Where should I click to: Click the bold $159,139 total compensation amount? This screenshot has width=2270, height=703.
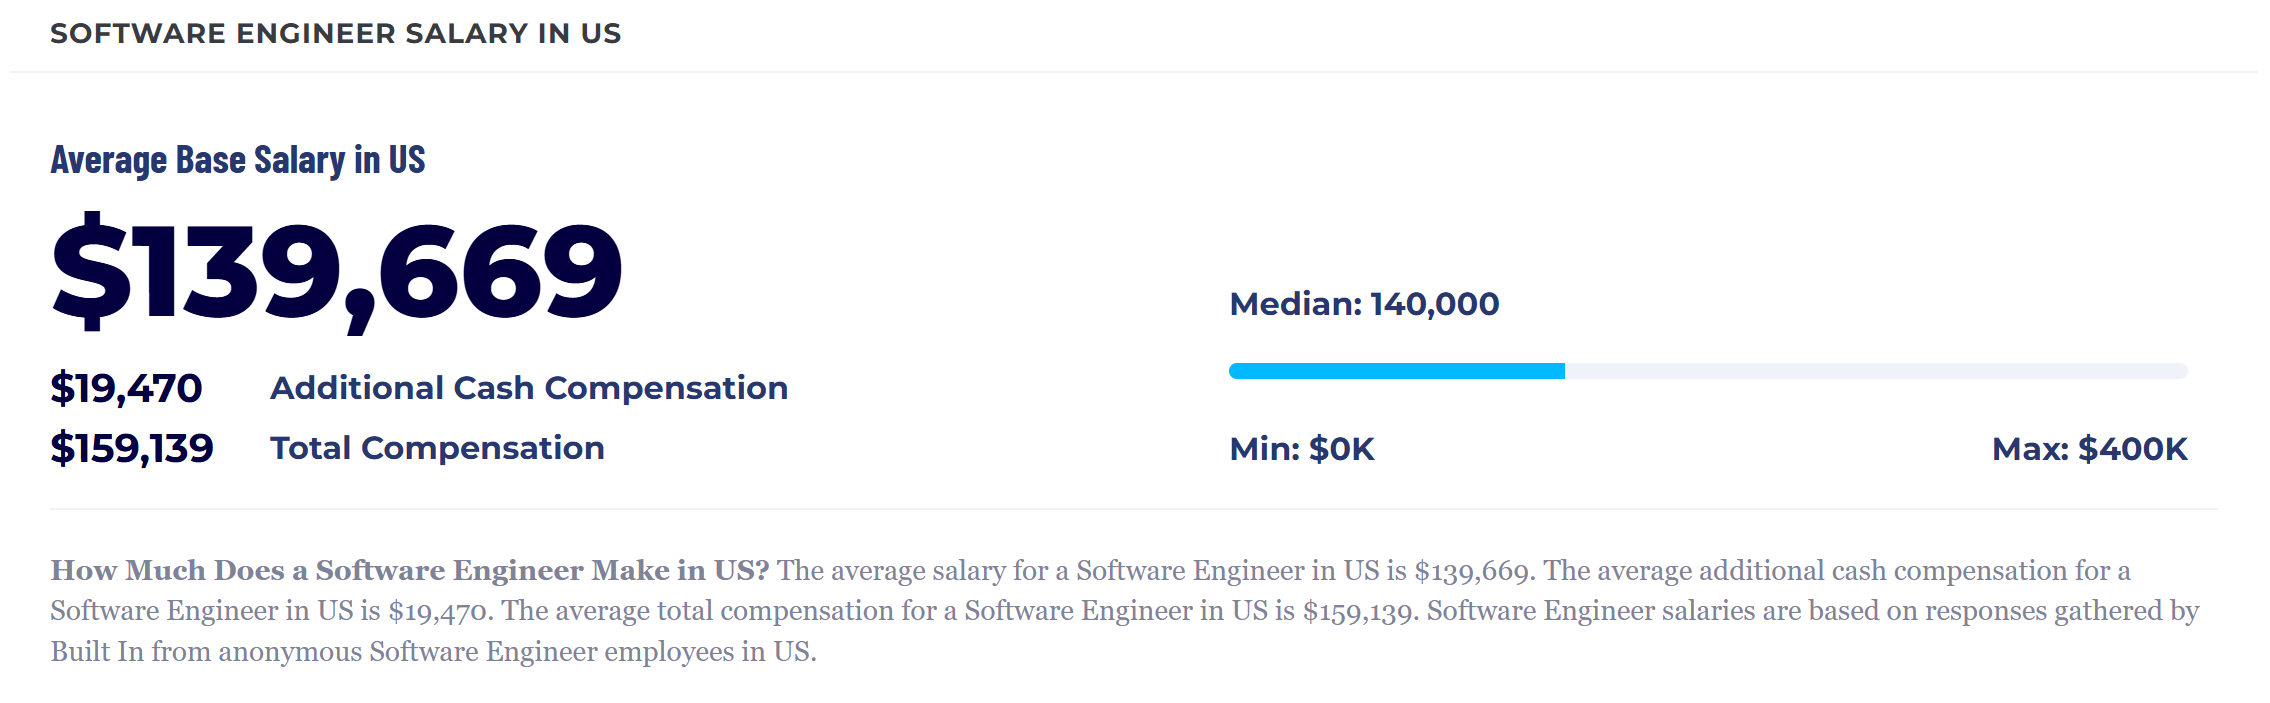click(x=132, y=448)
